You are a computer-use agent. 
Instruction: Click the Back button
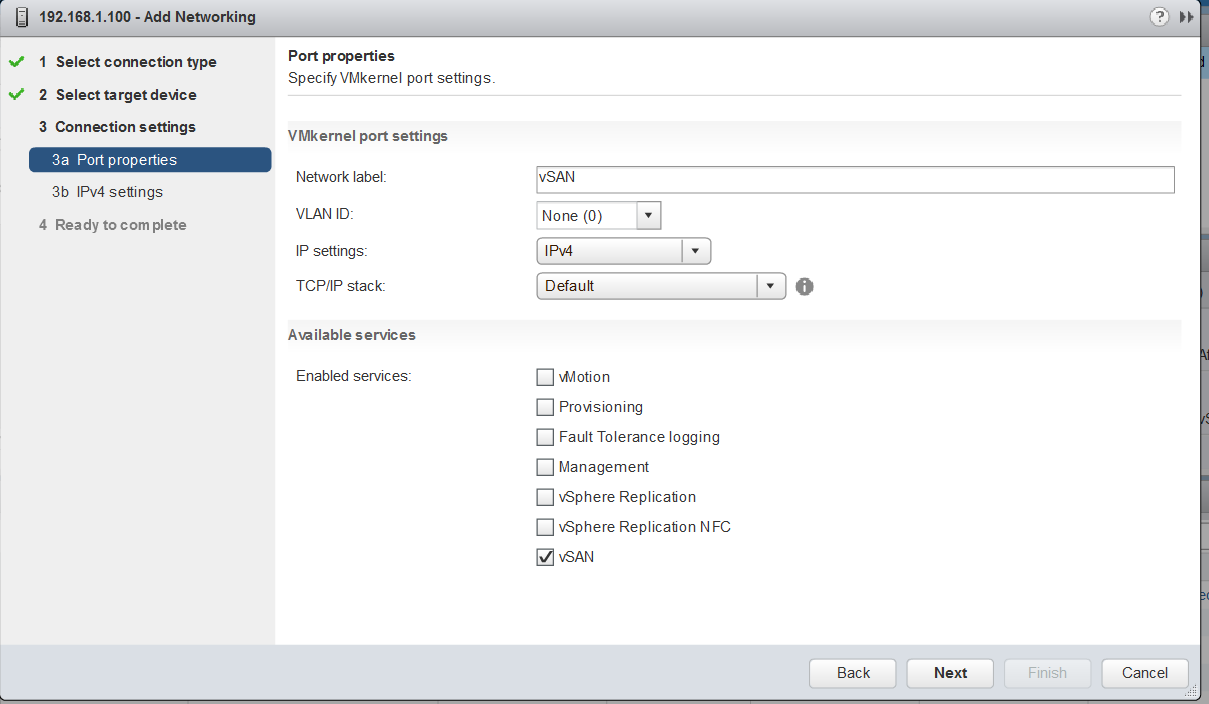point(853,673)
